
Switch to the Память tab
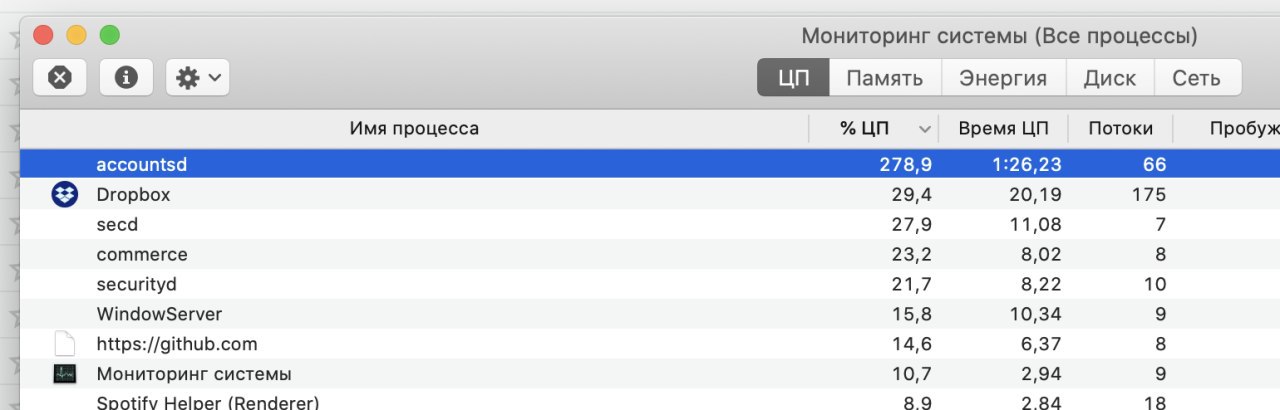tap(885, 78)
